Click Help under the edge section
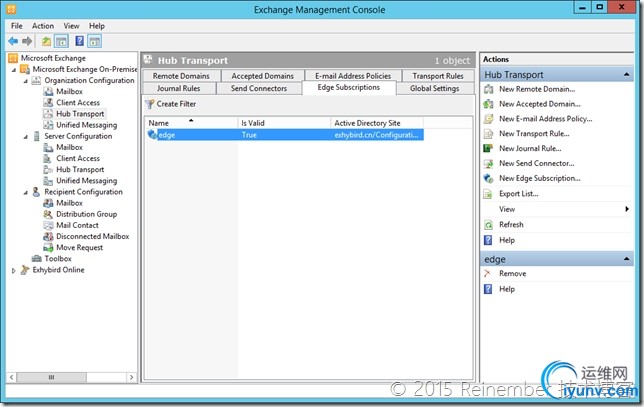 coord(507,289)
